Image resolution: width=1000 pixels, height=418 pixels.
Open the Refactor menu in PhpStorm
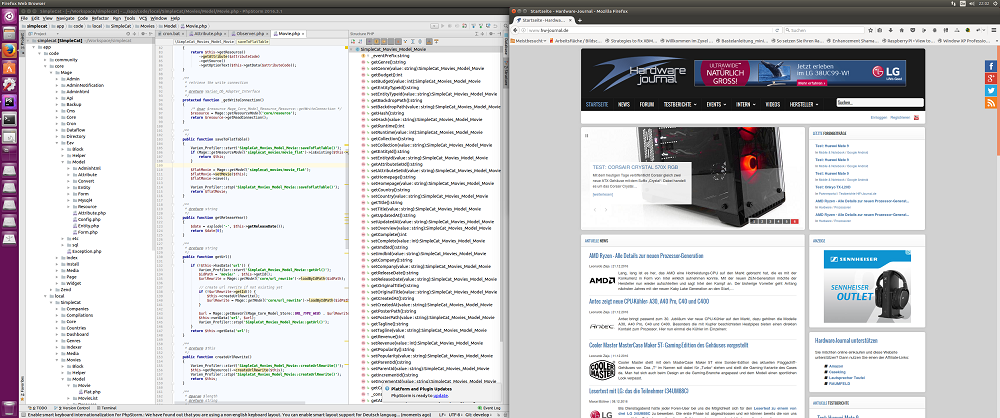click(100, 19)
